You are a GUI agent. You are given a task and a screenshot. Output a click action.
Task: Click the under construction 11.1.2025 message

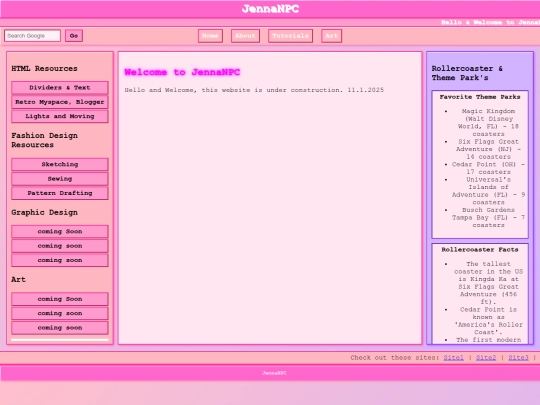pos(254,90)
